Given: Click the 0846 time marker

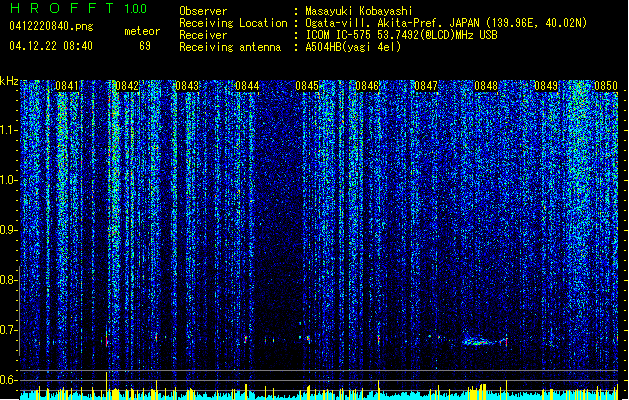Looking at the screenshot, I should (x=367, y=86).
